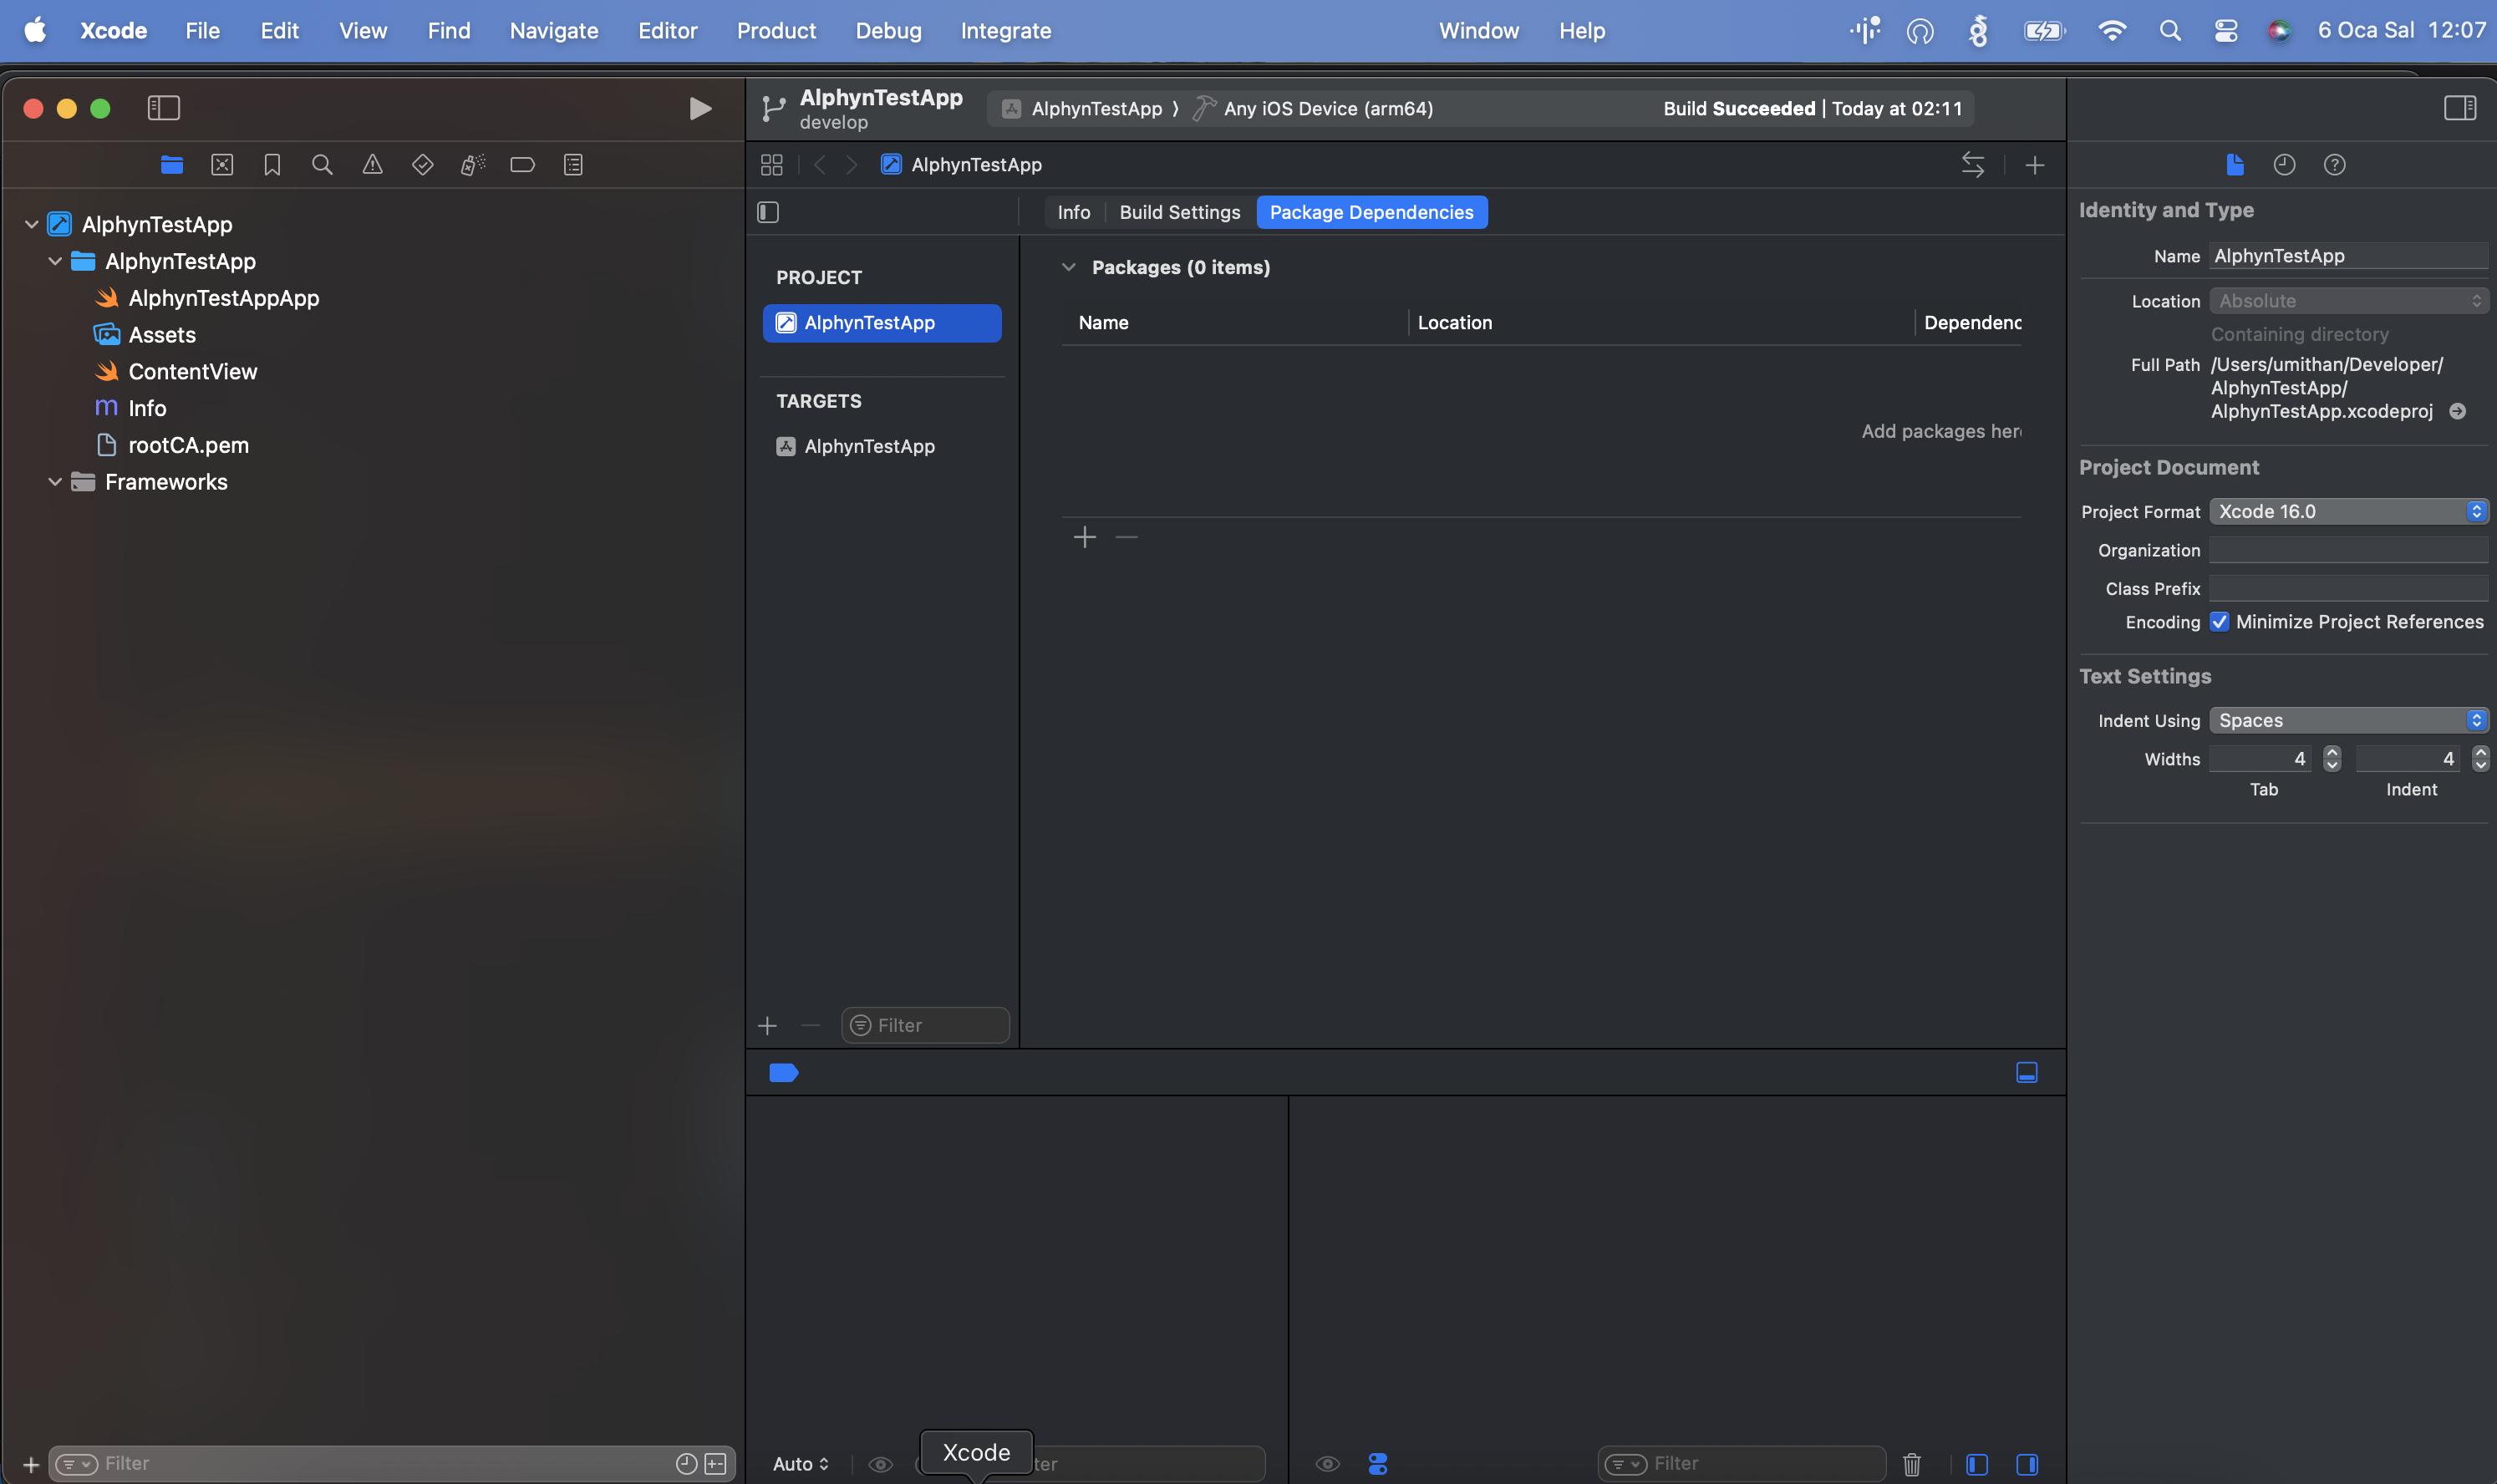Image resolution: width=2497 pixels, height=1484 pixels.
Task: Switch to the Build Settings tab
Action: [x=1179, y=212]
